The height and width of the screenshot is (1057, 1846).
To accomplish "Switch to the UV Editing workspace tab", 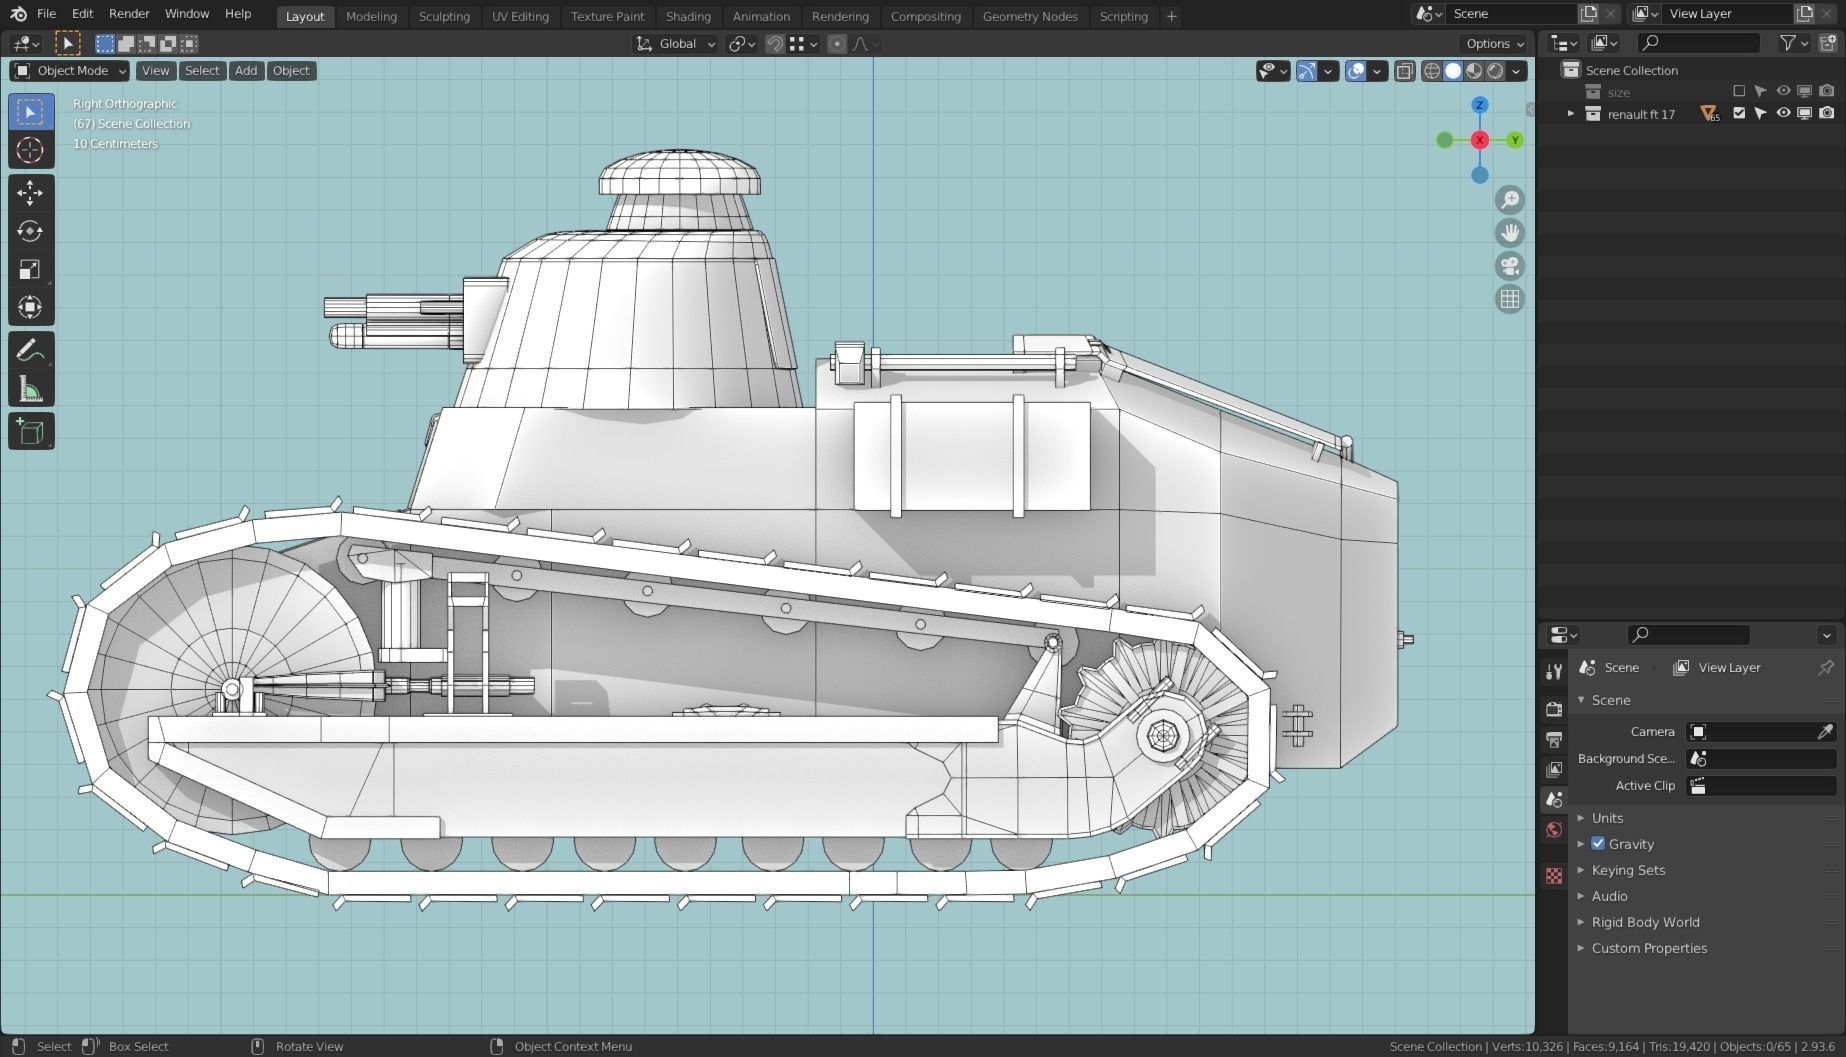I will click(520, 16).
